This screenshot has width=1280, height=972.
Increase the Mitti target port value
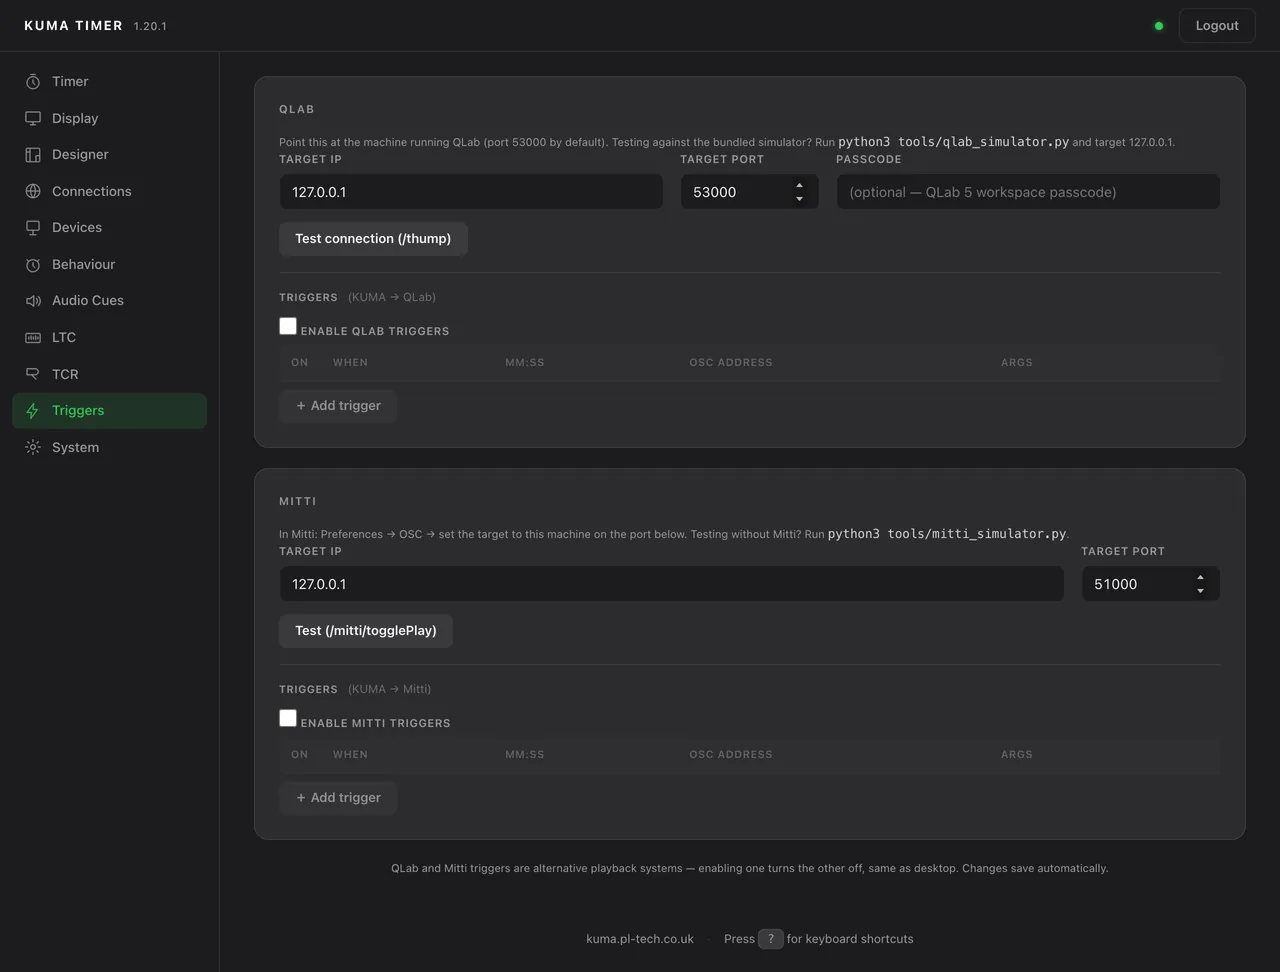pyautogui.click(x=1200, y=577)
